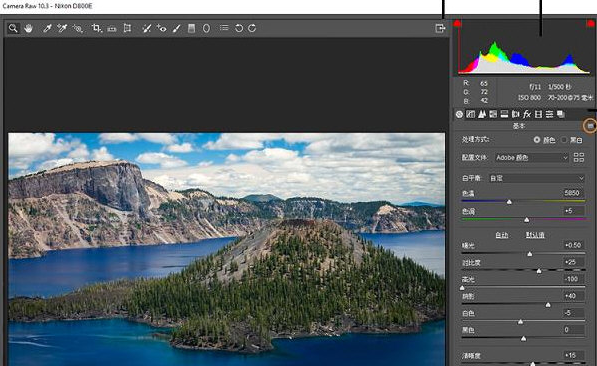The width and height of the screenshot is (597, 366).
Task: Click the 自动 (Auto) link
Action: (x=502, y=235)
